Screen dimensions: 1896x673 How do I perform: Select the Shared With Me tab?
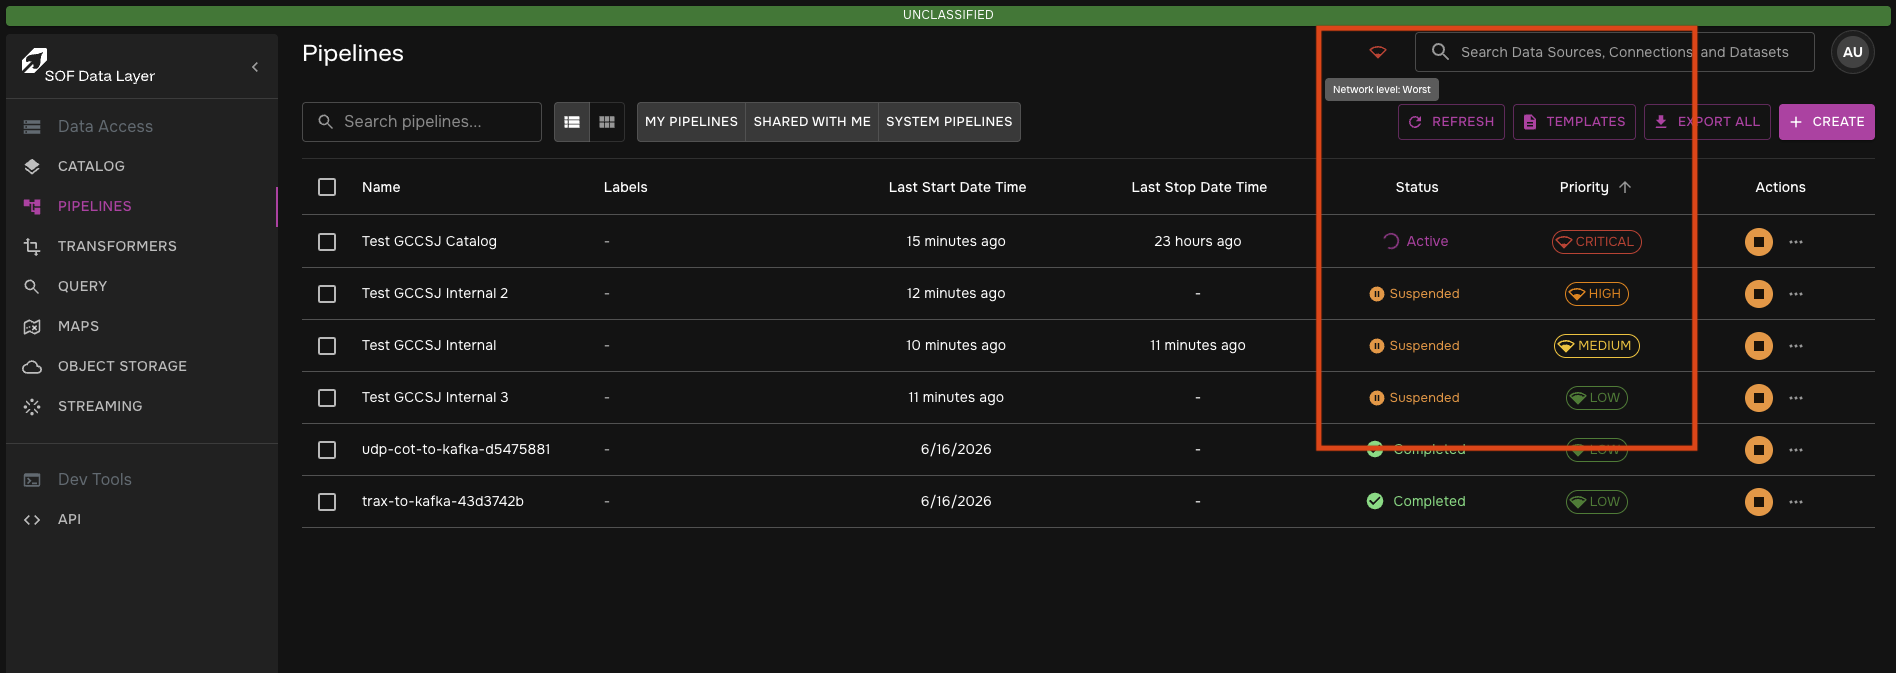coord(812,121)
